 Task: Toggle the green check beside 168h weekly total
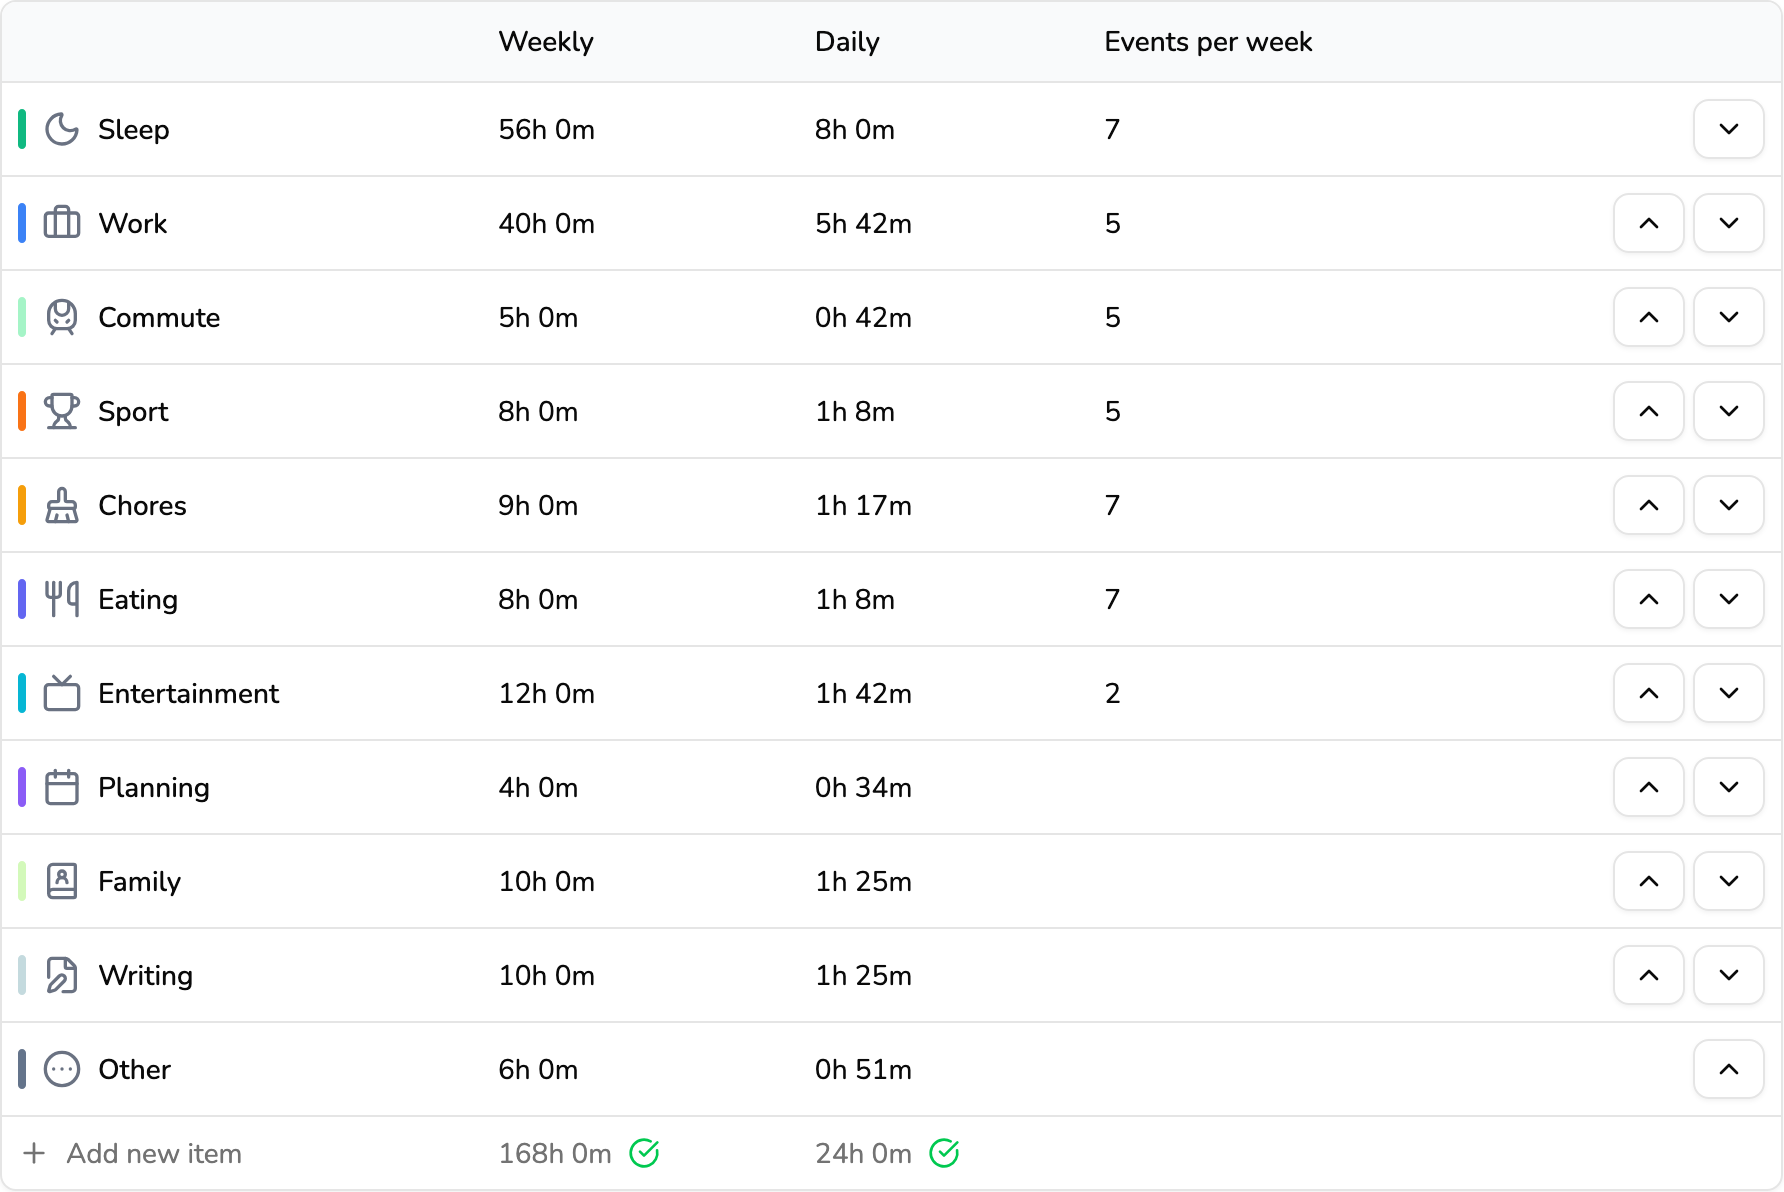[x=646, y=1153]
